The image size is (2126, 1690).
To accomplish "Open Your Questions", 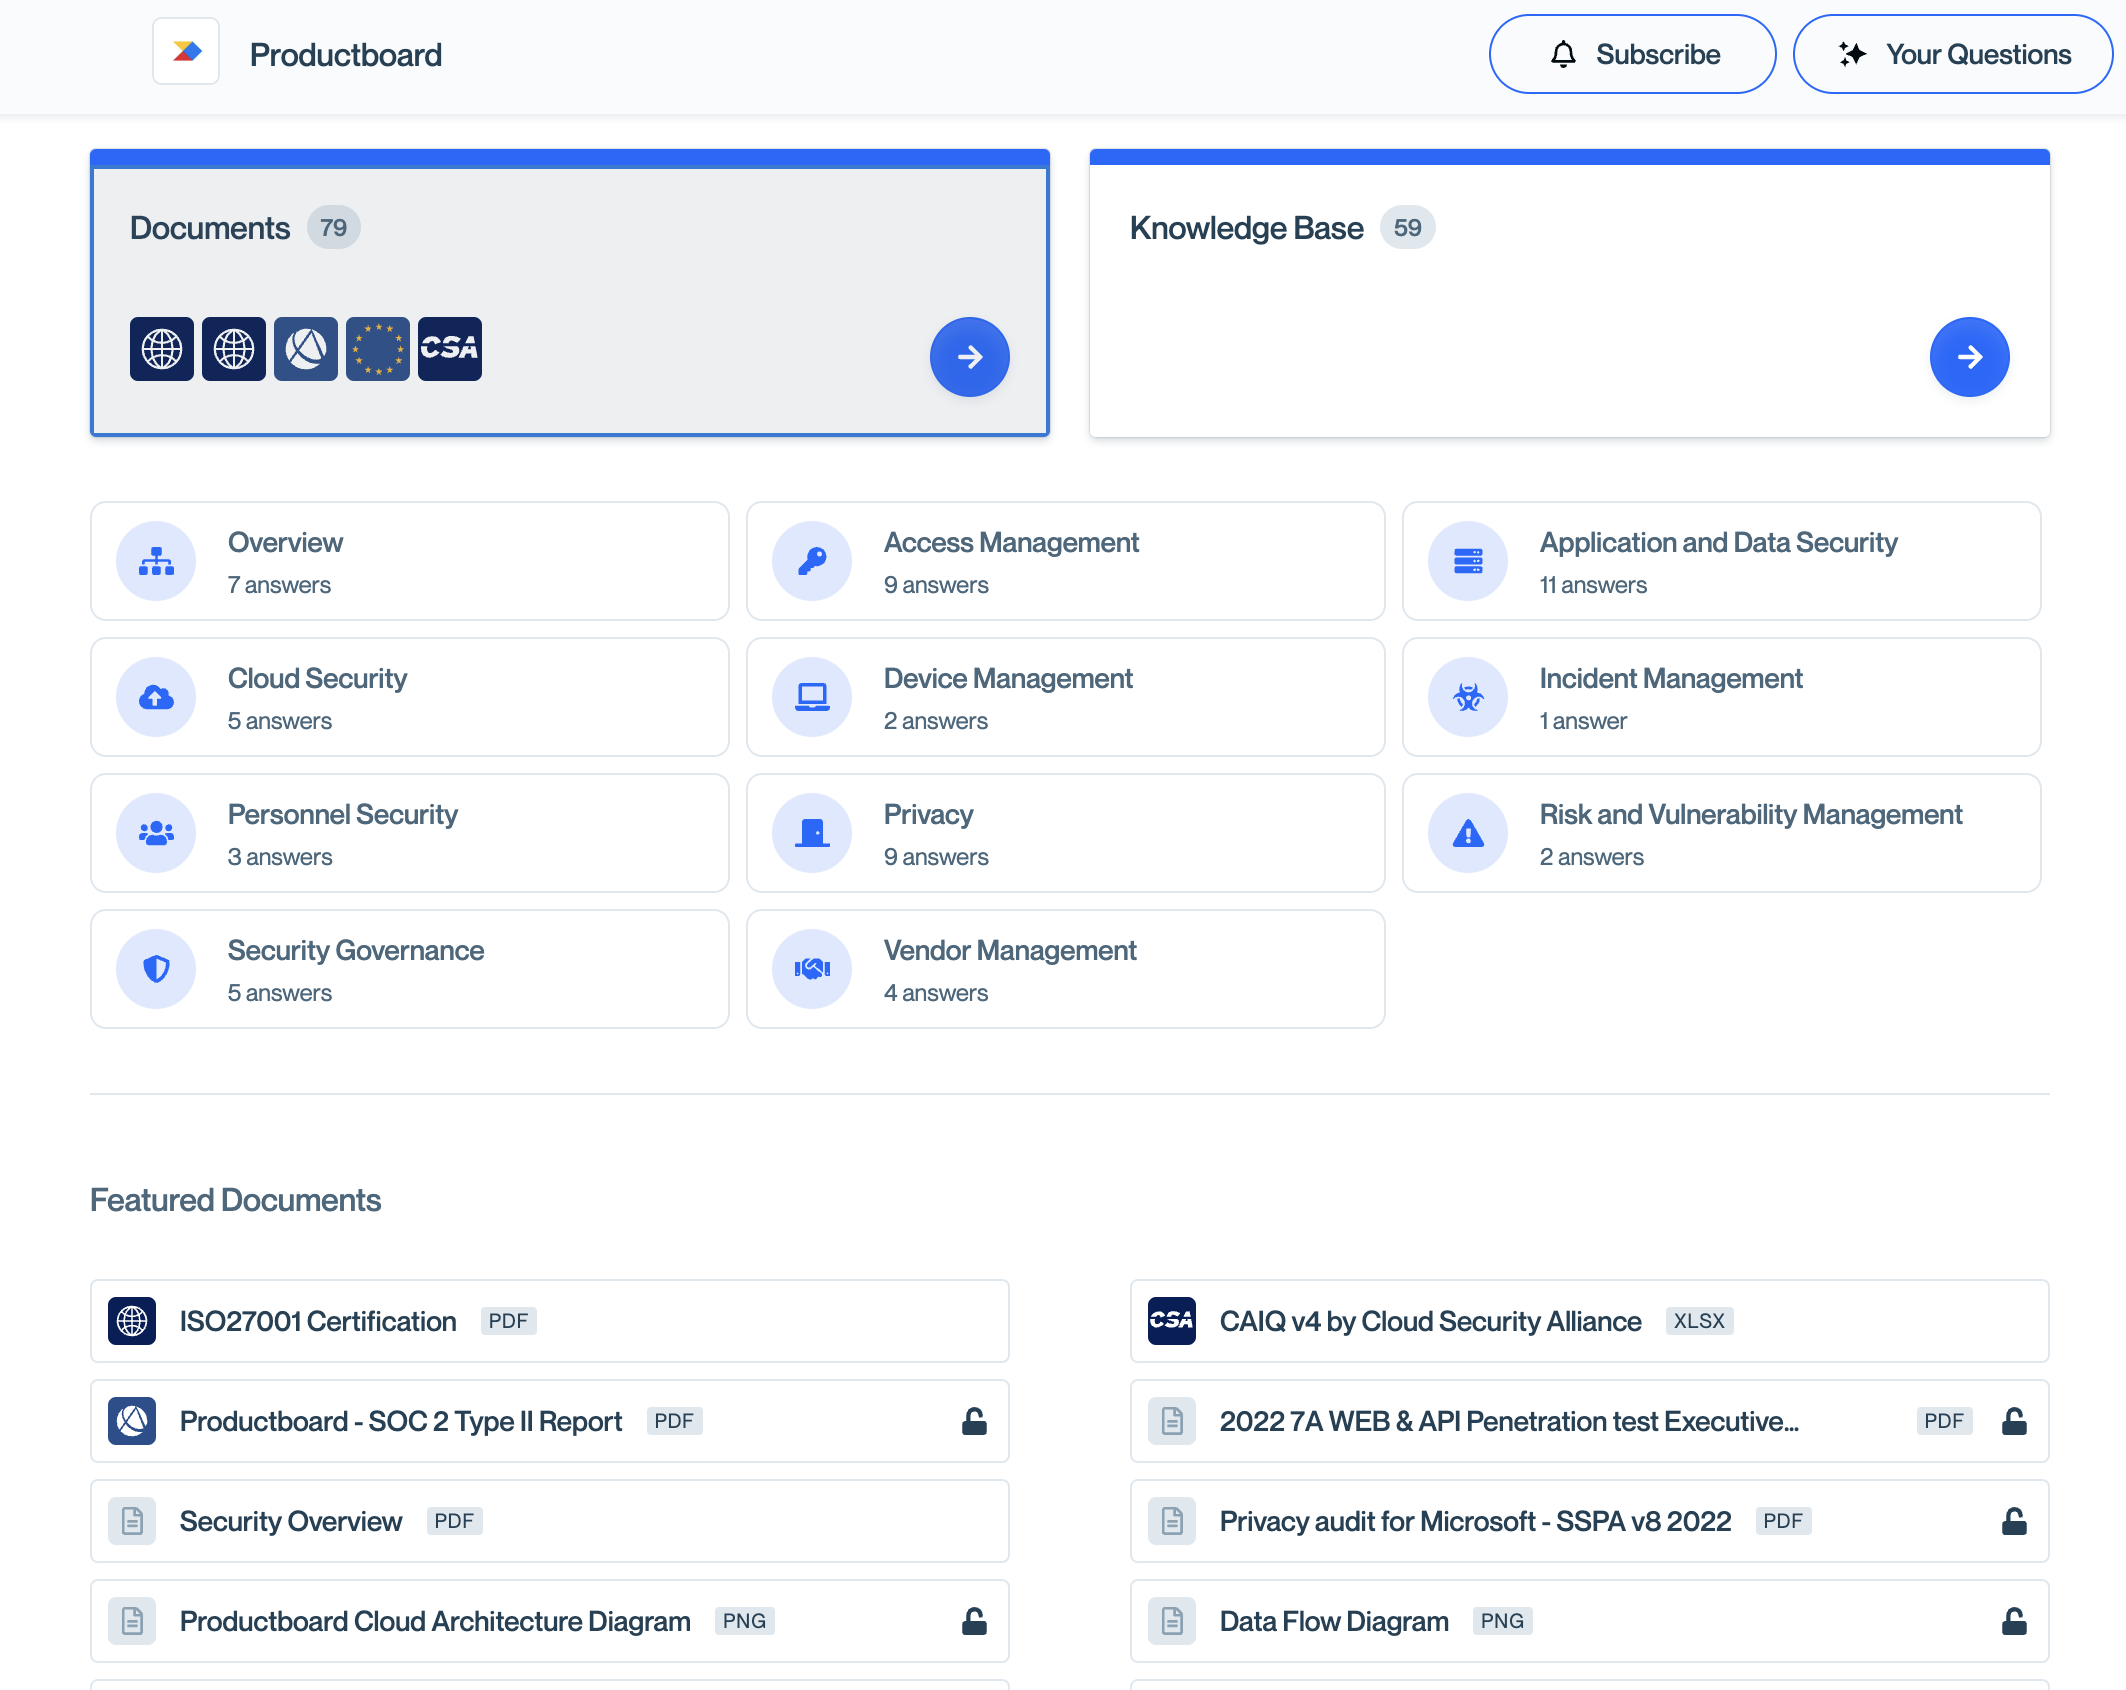I will coord(1952,54).
